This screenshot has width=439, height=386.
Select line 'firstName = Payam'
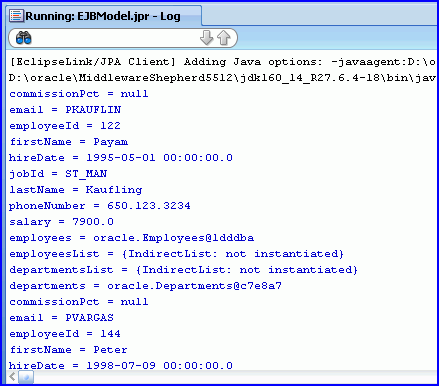pos(68,142)
